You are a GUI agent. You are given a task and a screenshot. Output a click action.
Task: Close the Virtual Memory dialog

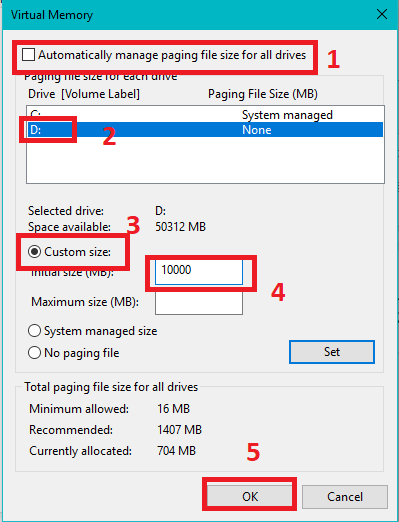(x=382, y=14)
